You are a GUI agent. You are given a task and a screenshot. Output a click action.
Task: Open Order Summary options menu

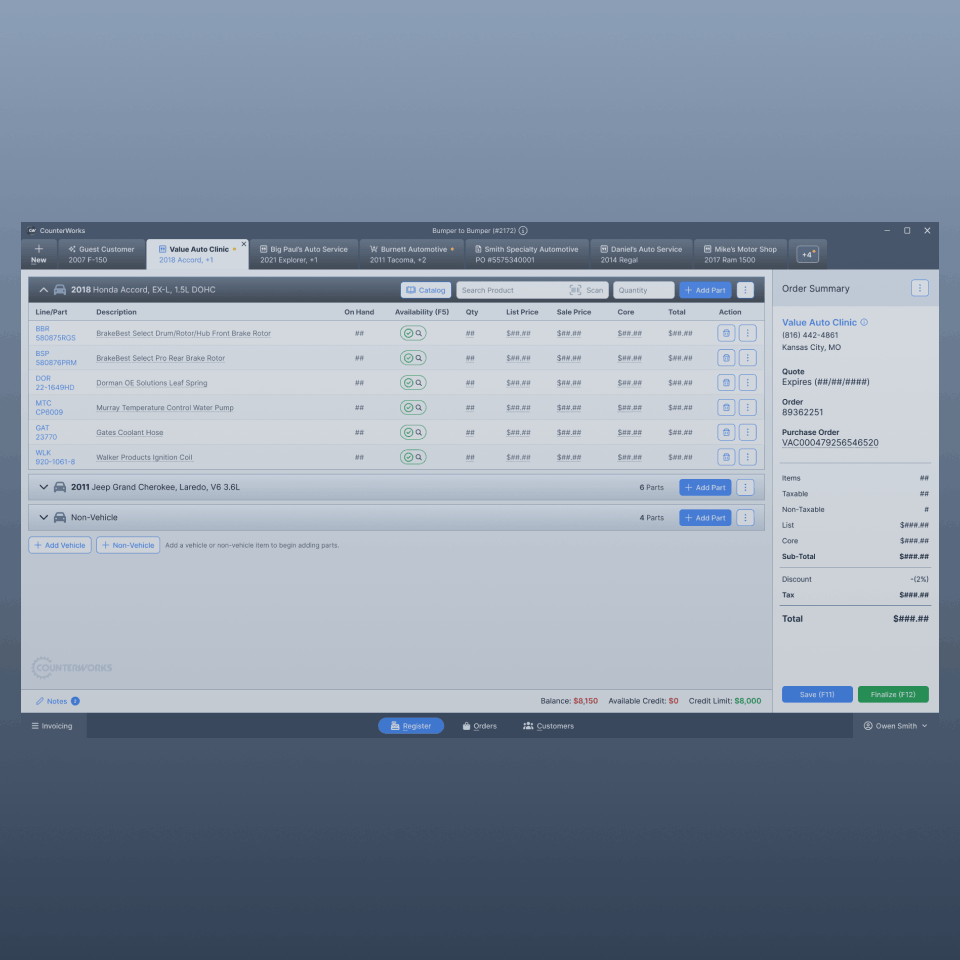tap(920, 288)
